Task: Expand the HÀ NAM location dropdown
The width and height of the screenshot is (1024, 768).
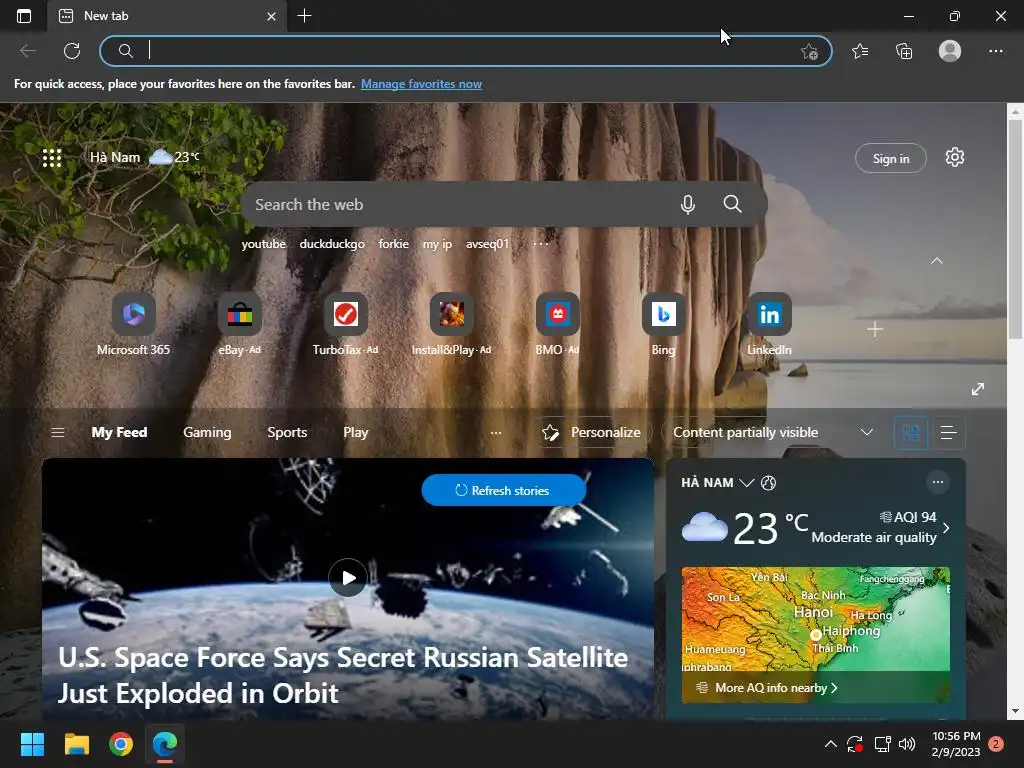Action: pos(746,483)
